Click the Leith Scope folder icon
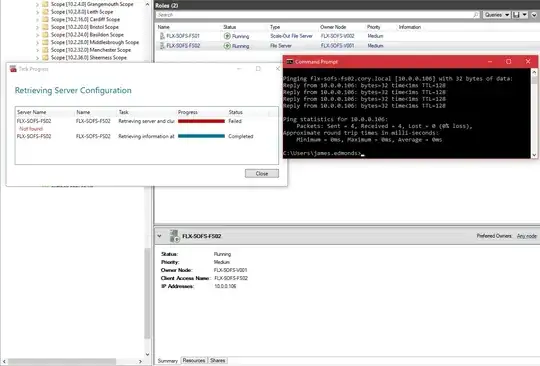This screenshot has width=540, height=366. [x=45, y=12]
